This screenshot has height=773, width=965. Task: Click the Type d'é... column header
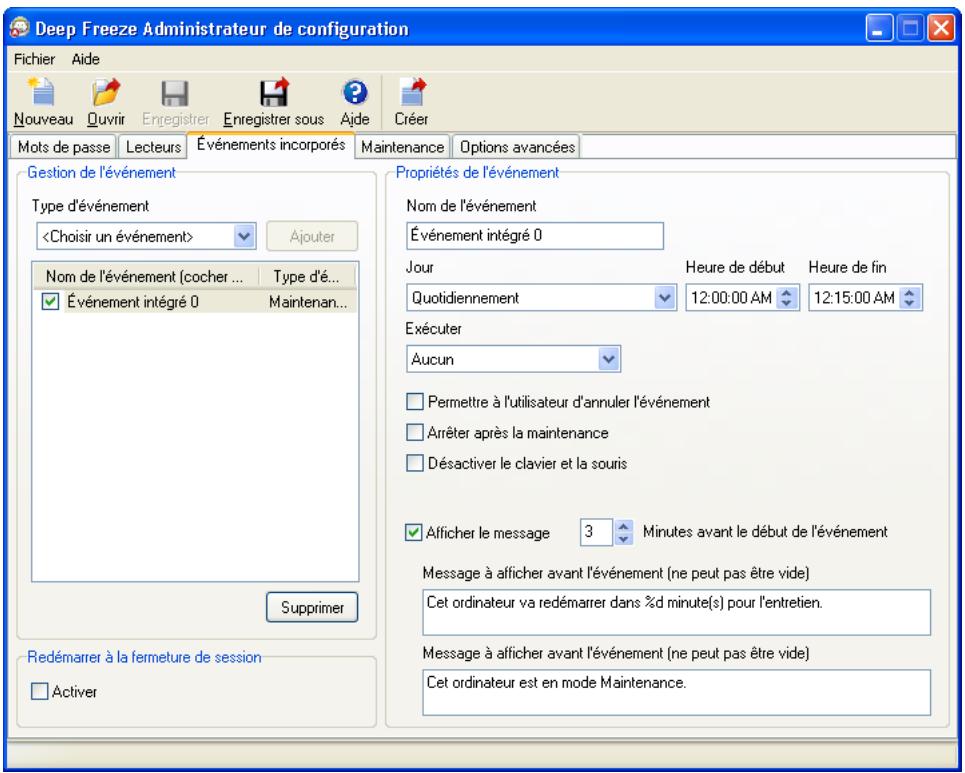click(x=306, y=276)
